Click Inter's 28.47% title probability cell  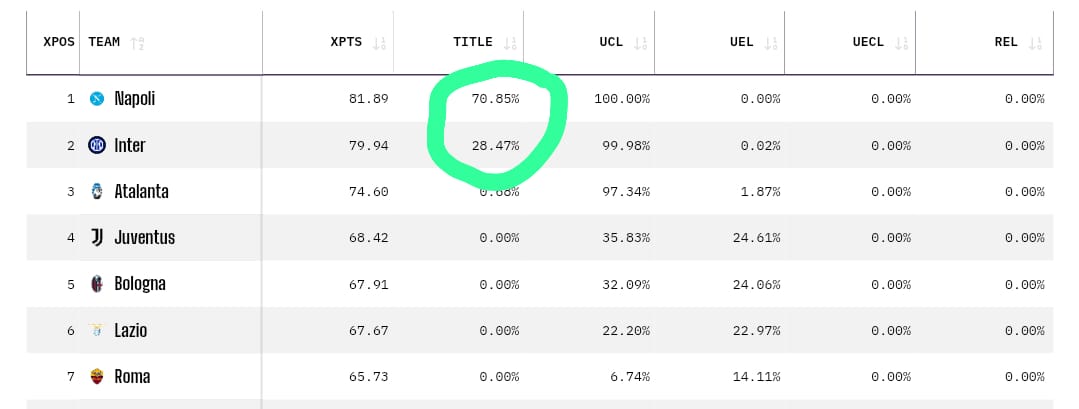pyautogui.click(x=495, y=146)
